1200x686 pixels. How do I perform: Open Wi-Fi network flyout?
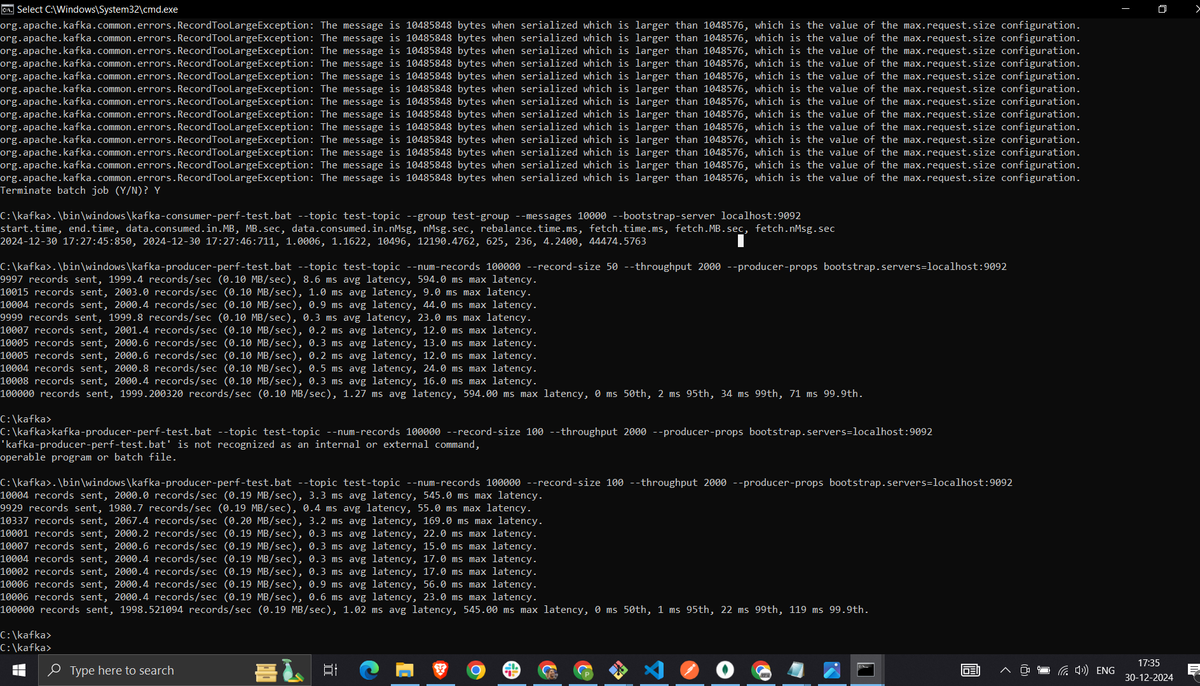1062,670
